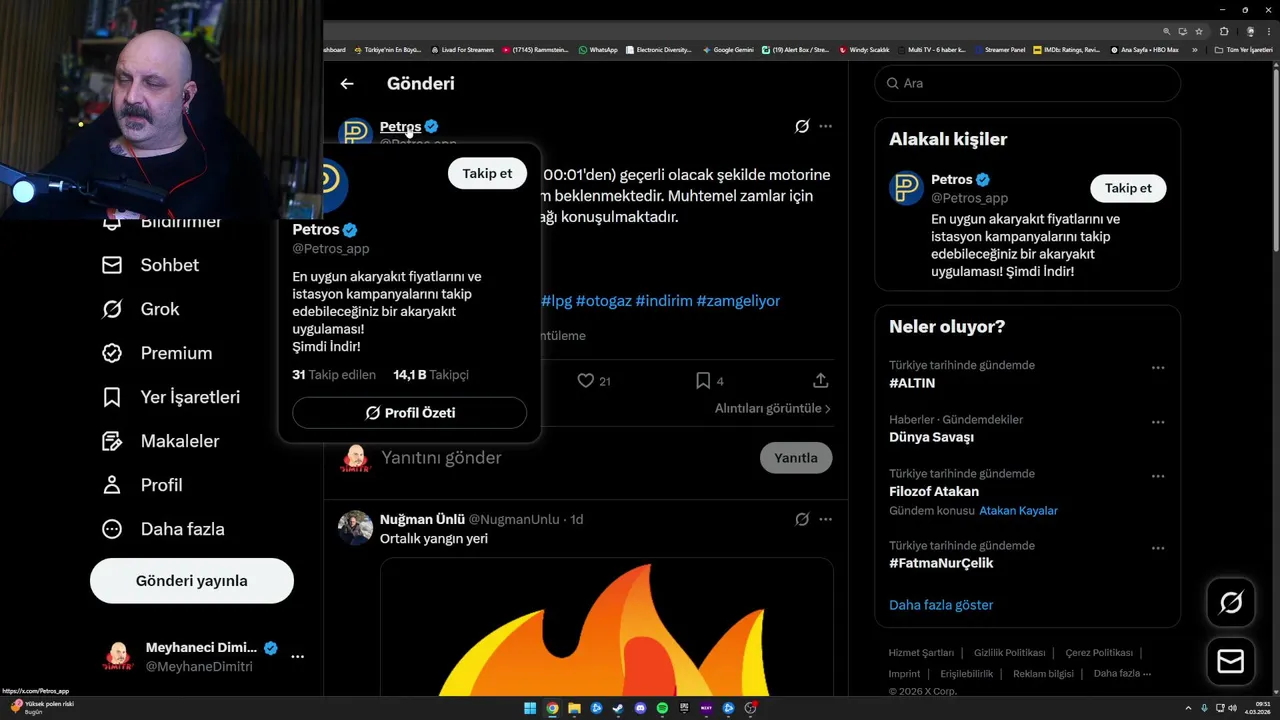Open 31 Takip edilen list
Image resolution: width=1280 pixels, height=720 pixels.
334,375
